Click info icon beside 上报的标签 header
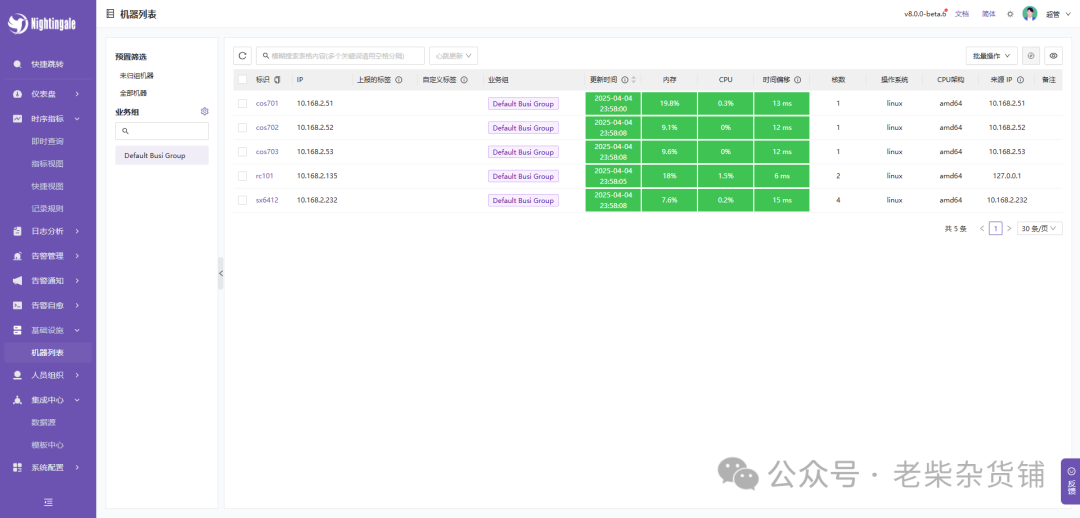Screen dimensions: 1080x518 (399, 80)
